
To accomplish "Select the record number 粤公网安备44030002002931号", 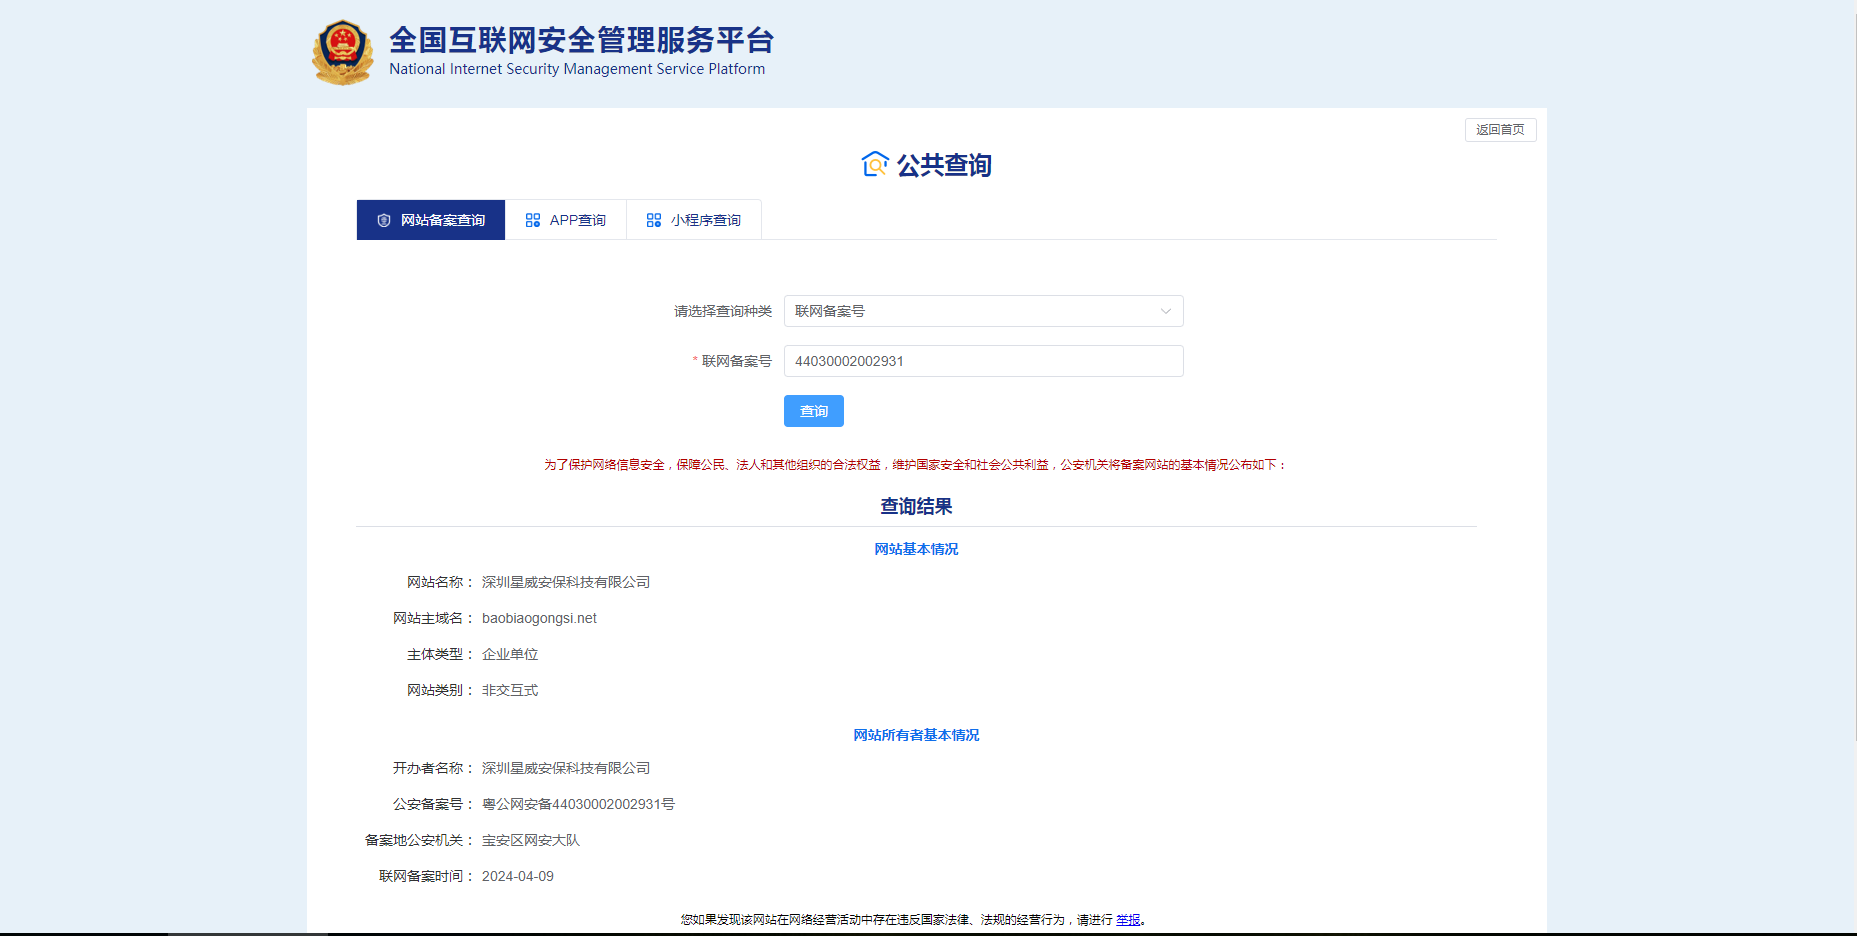I will tap(578, 804).
